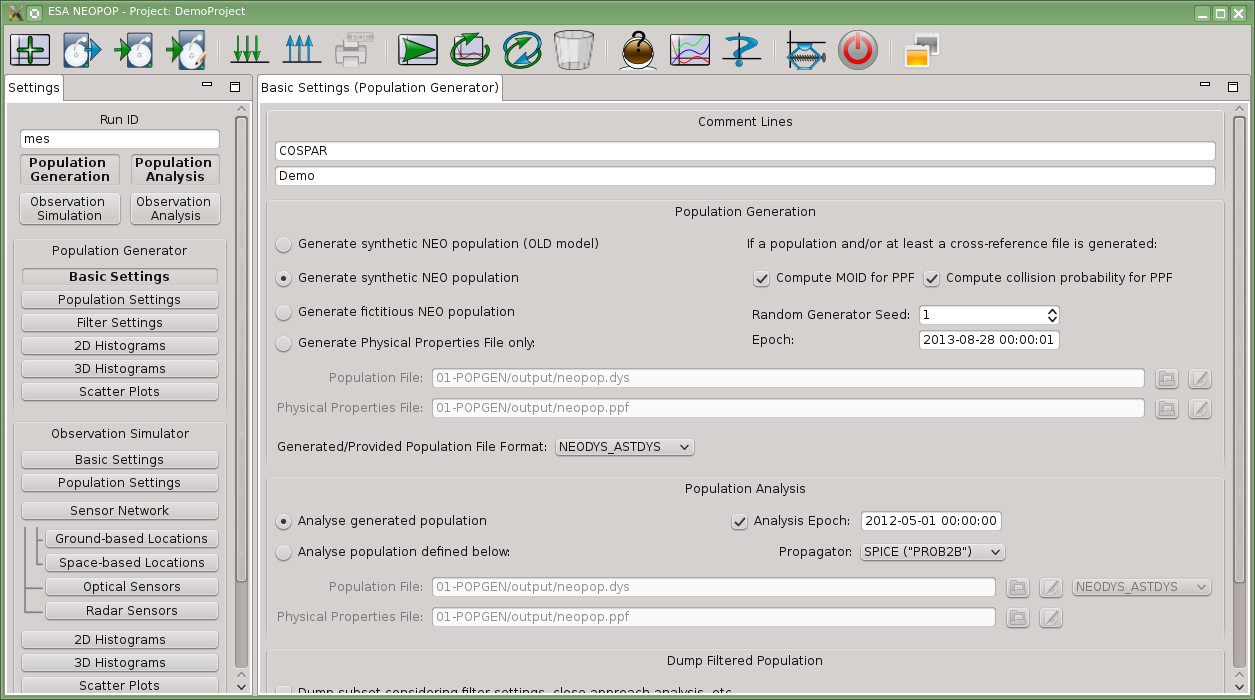Click the blue clamp tool toolbar icon
The width and height of the screenshot is (1255, 700).
tap(806, 49)
